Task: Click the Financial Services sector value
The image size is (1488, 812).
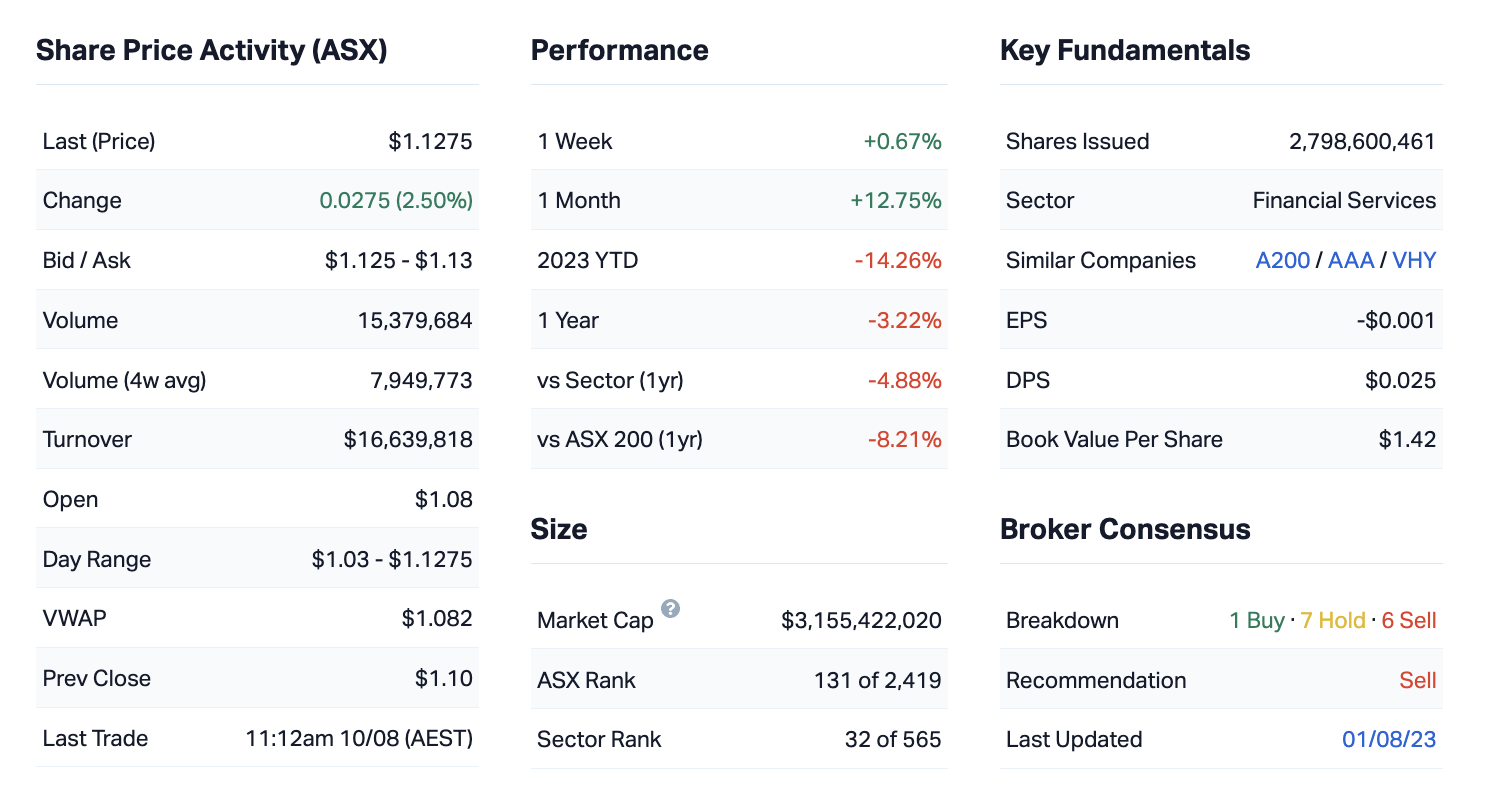Action: (1343, 201)
